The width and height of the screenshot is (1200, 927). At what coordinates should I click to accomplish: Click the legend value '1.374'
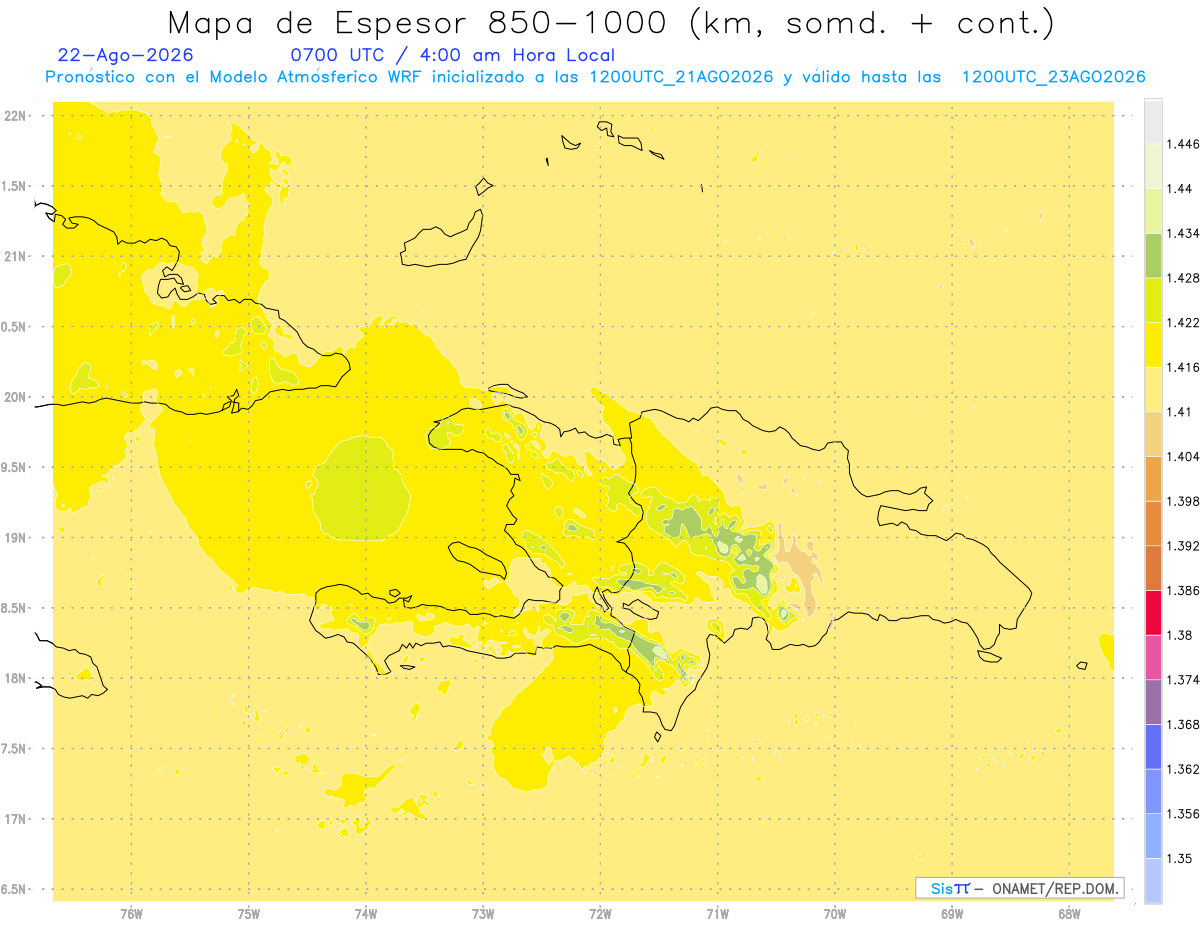click(1183, 680)
